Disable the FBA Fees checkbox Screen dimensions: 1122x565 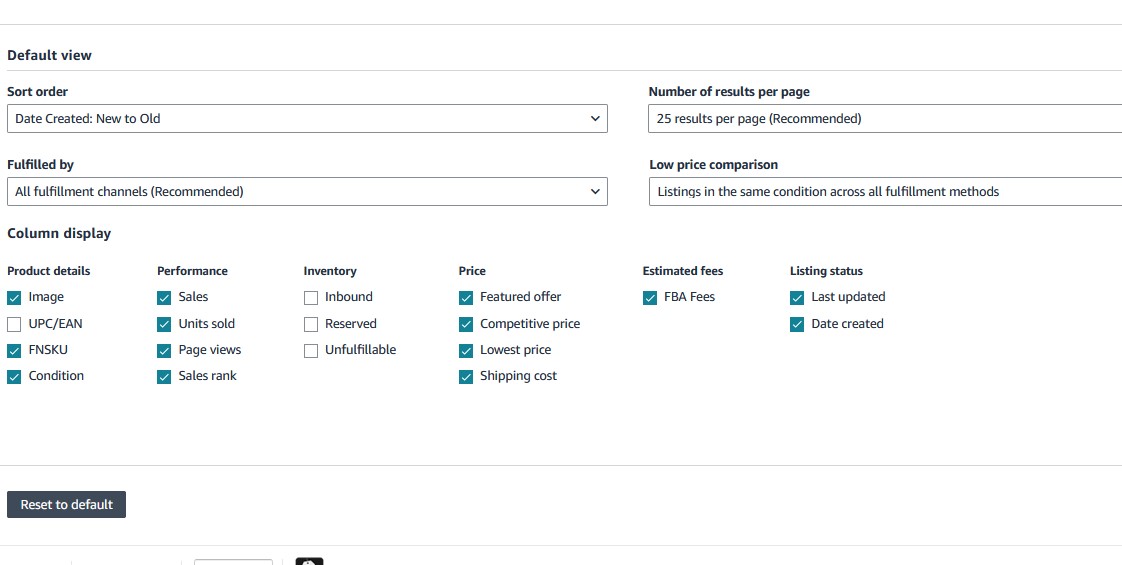pyautogui.click(x=650, y=298)
